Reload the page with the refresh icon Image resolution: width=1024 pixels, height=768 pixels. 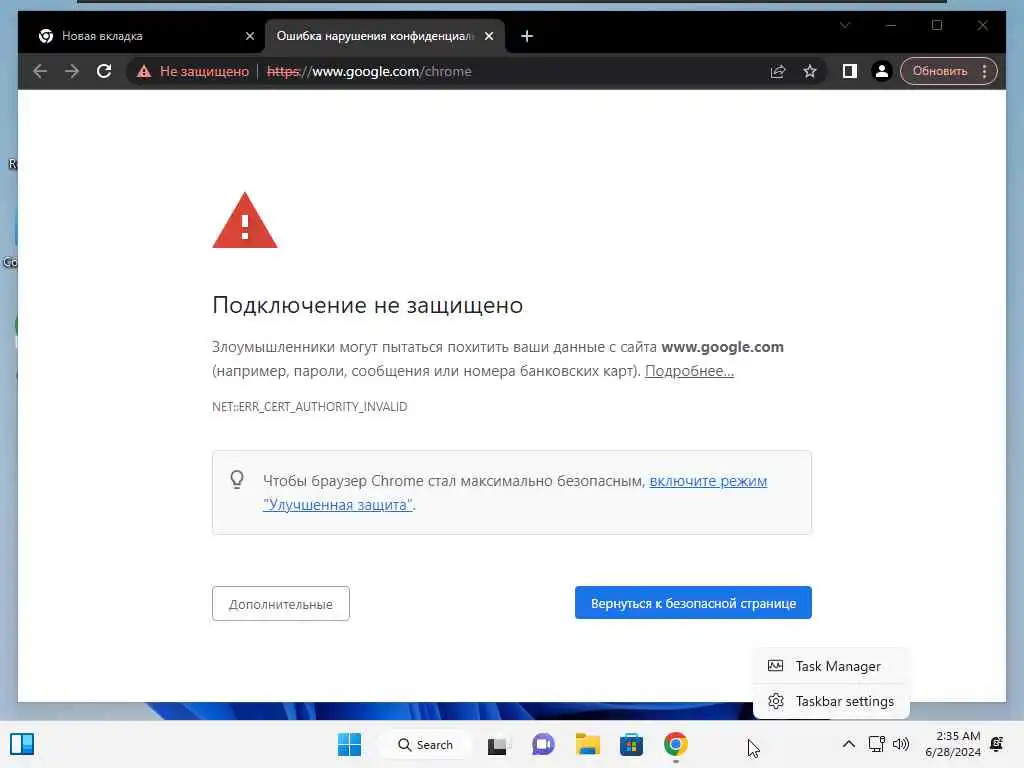point(104,71)
